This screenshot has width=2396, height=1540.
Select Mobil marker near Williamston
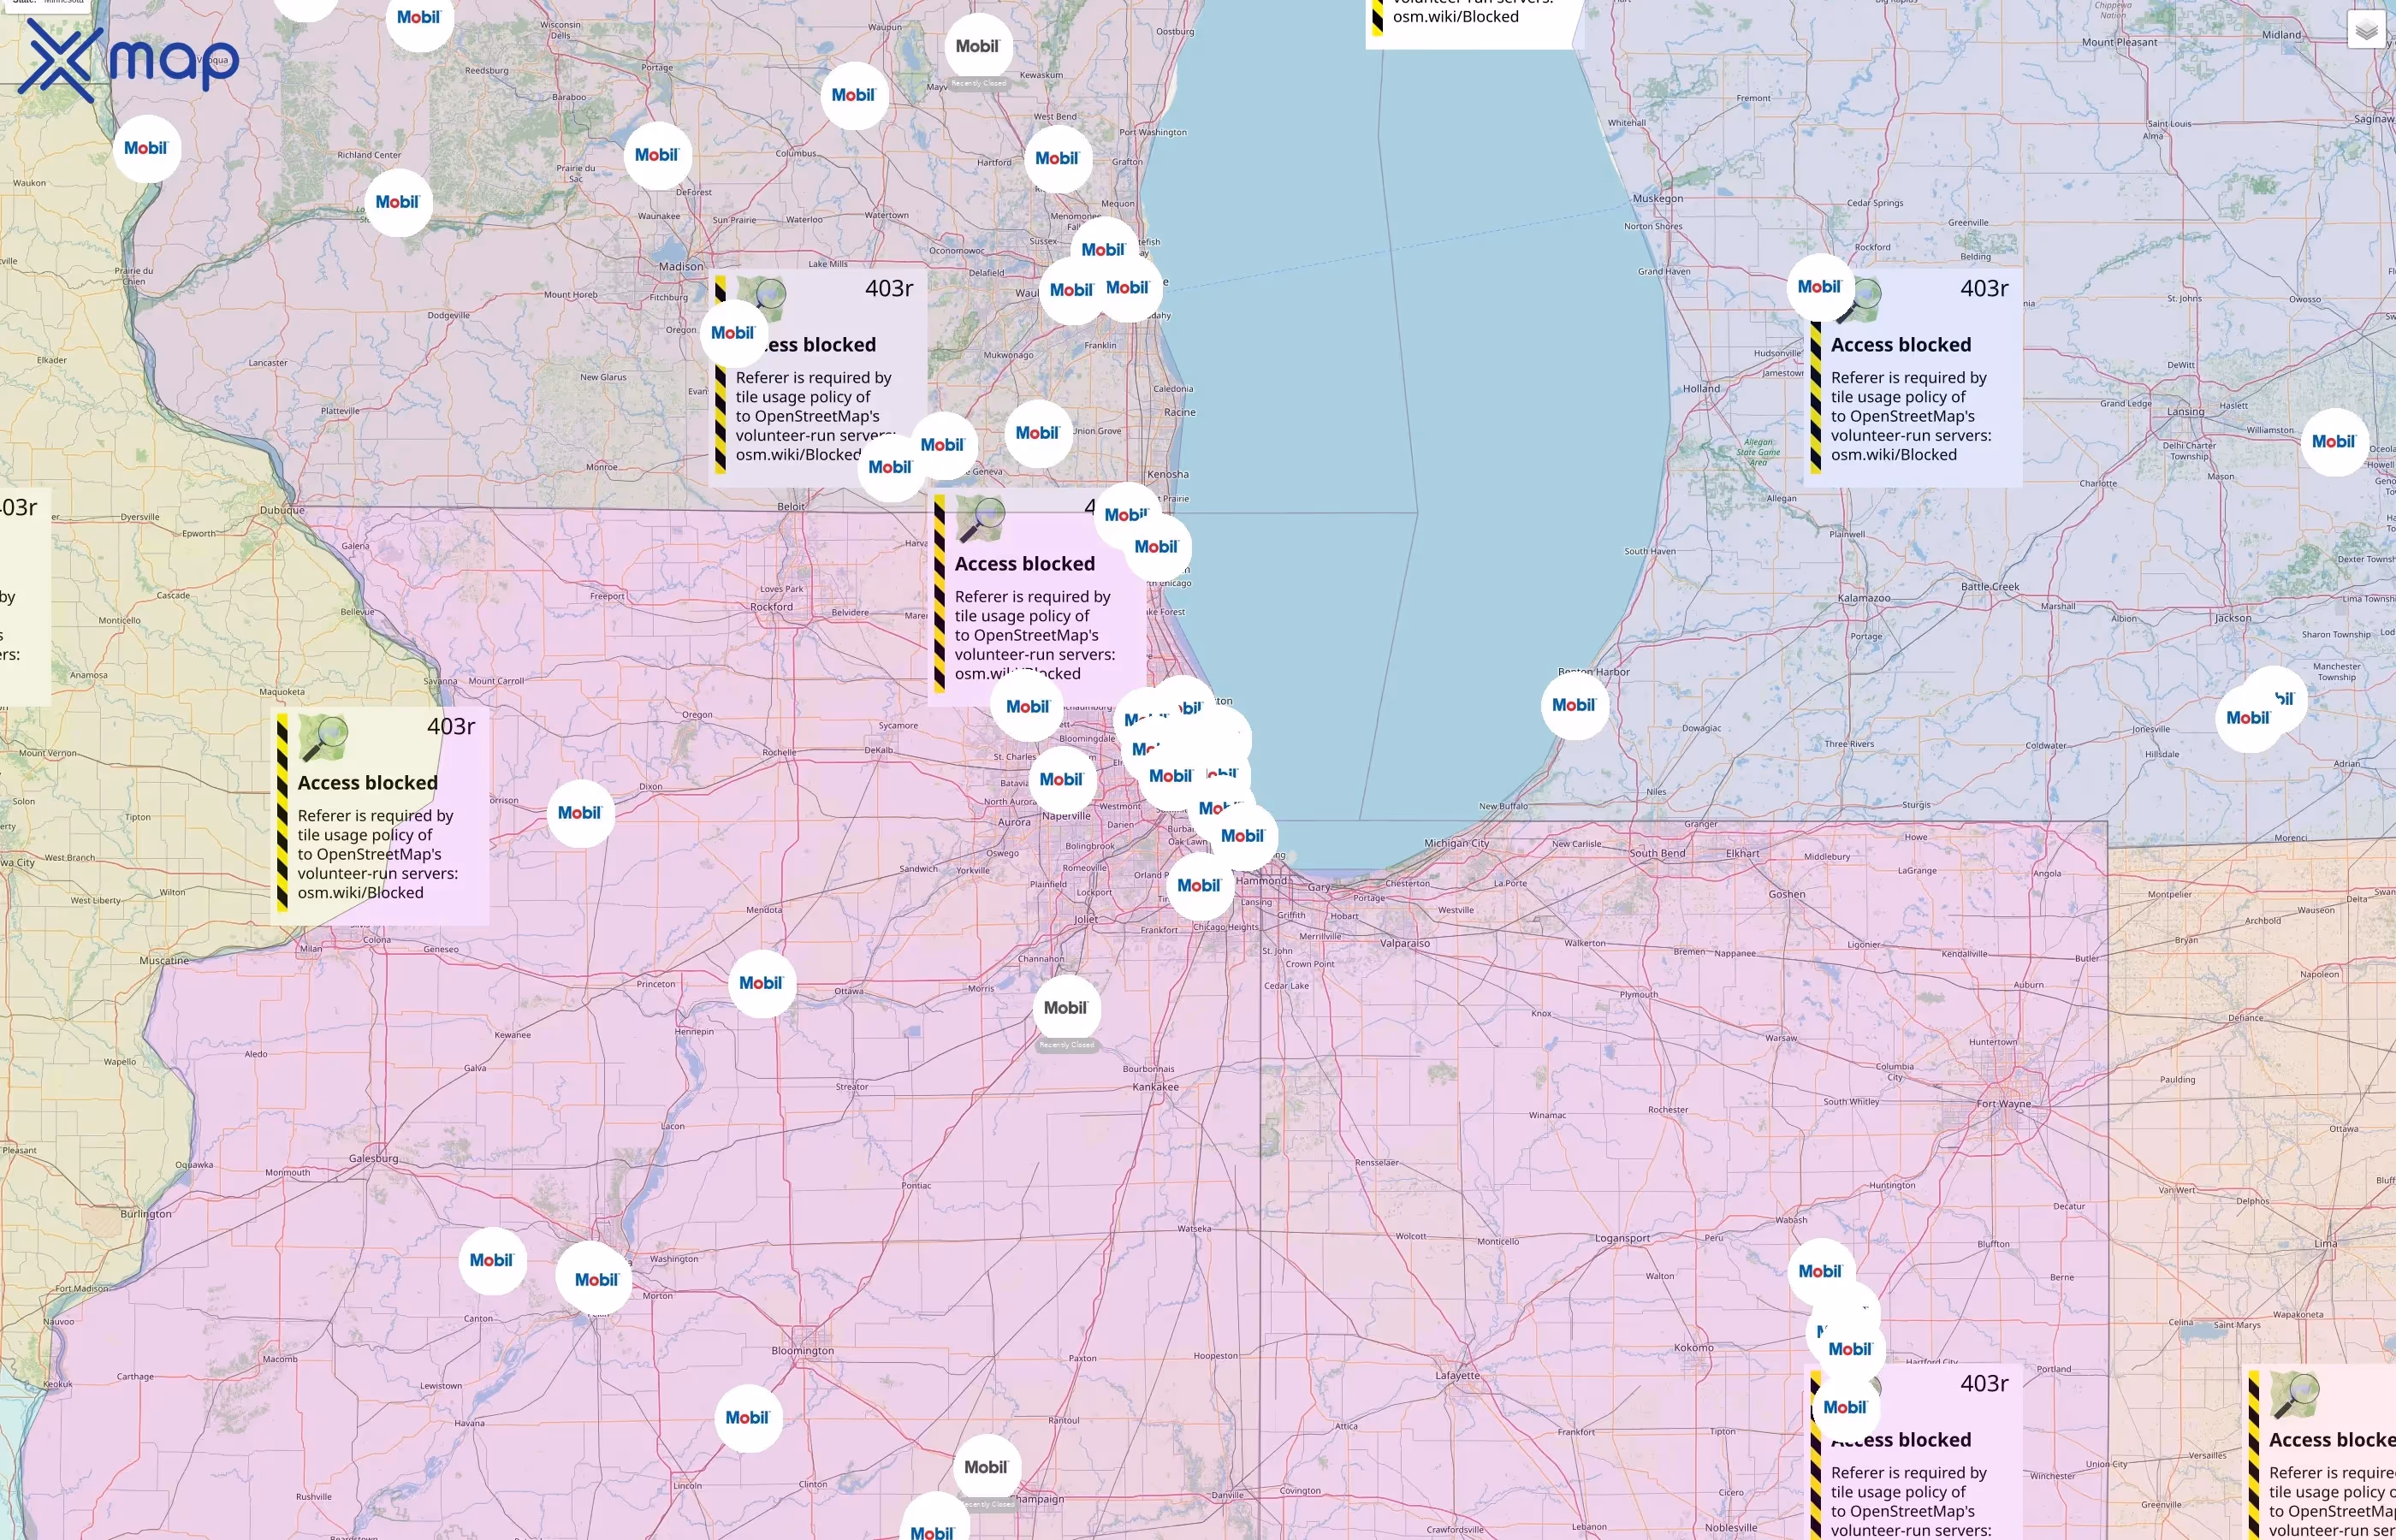click(2335, 442)
